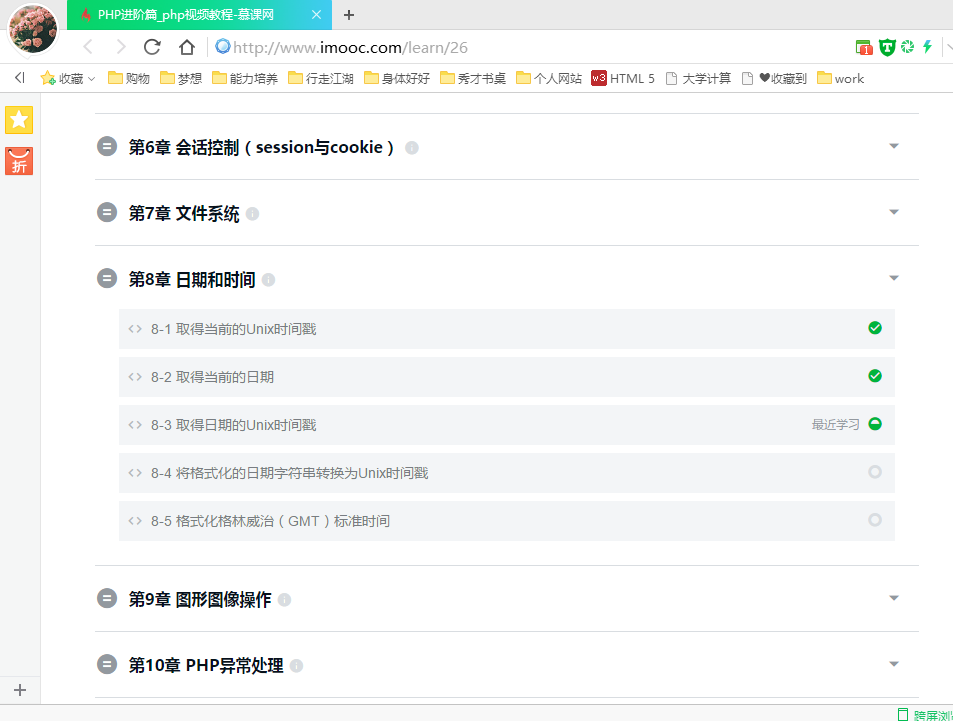Image resolution: width=953 pixels, height=721 pixels.
Task: Expand 第9章 图形图像操作 chapter
Action: (x=893, y=597)
